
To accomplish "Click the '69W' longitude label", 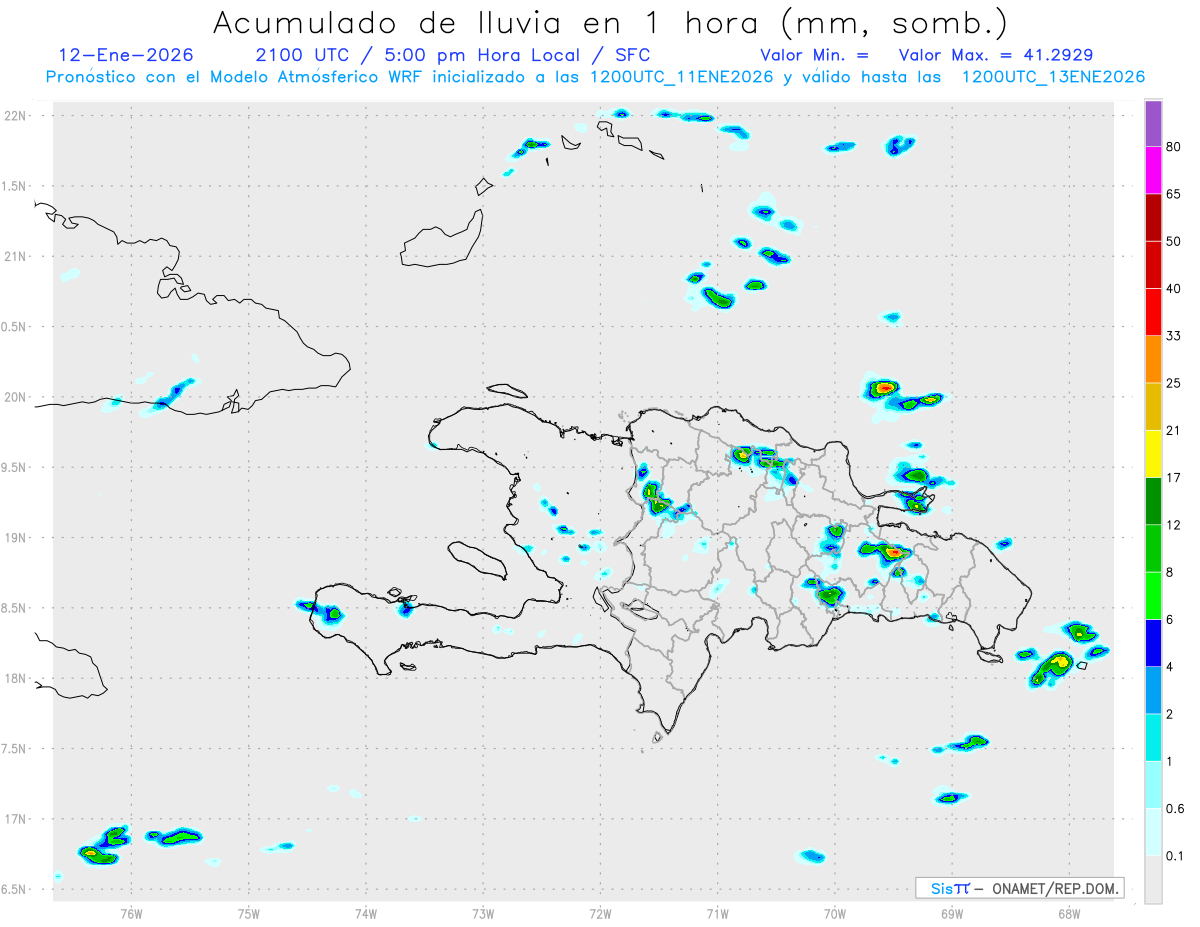I will tap(952, 913).
